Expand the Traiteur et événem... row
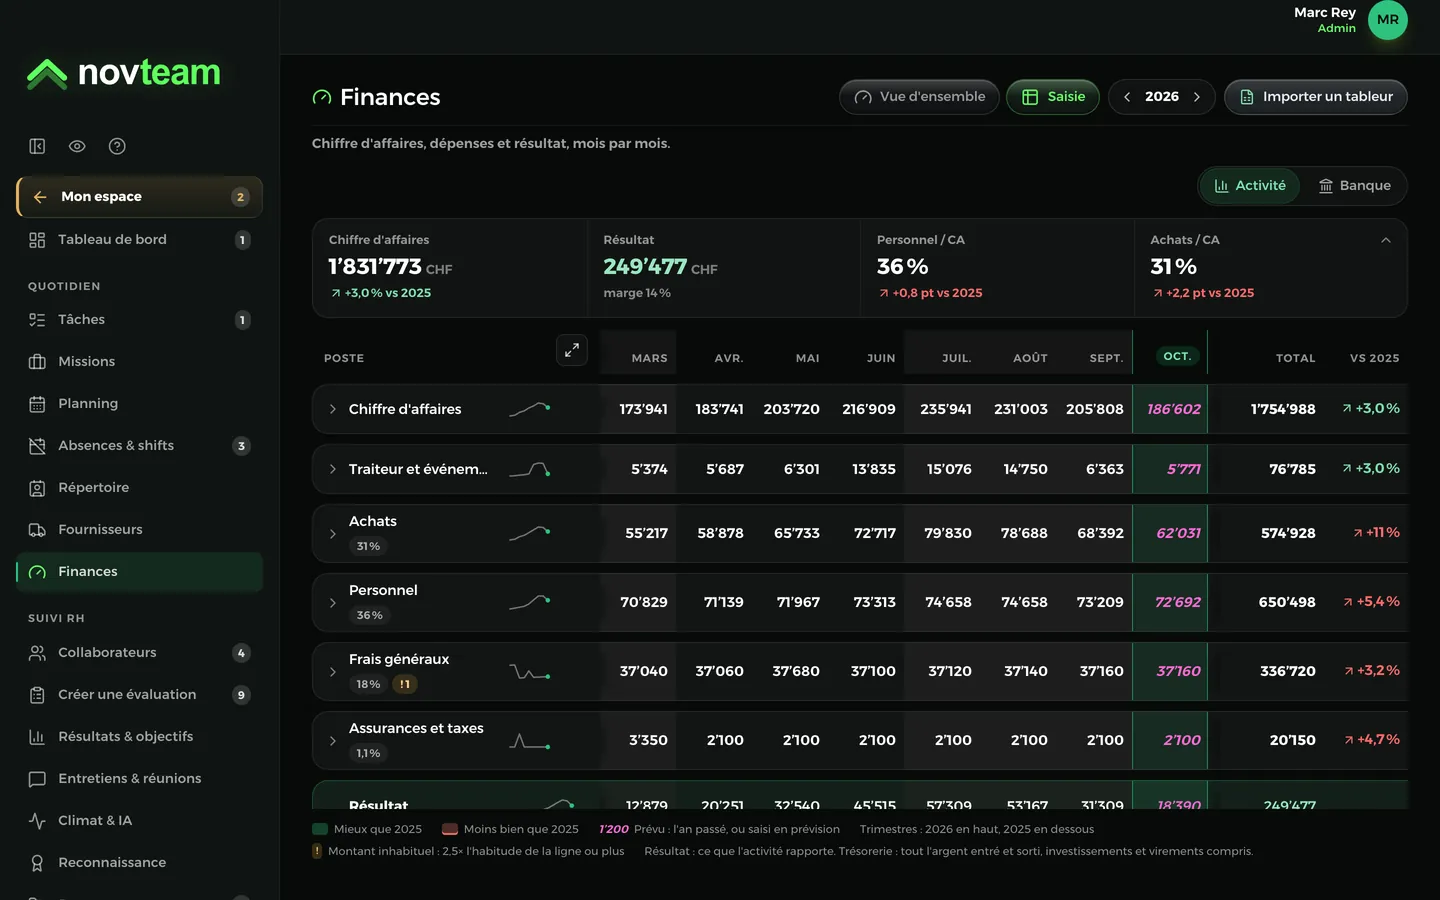 (333, 469)
